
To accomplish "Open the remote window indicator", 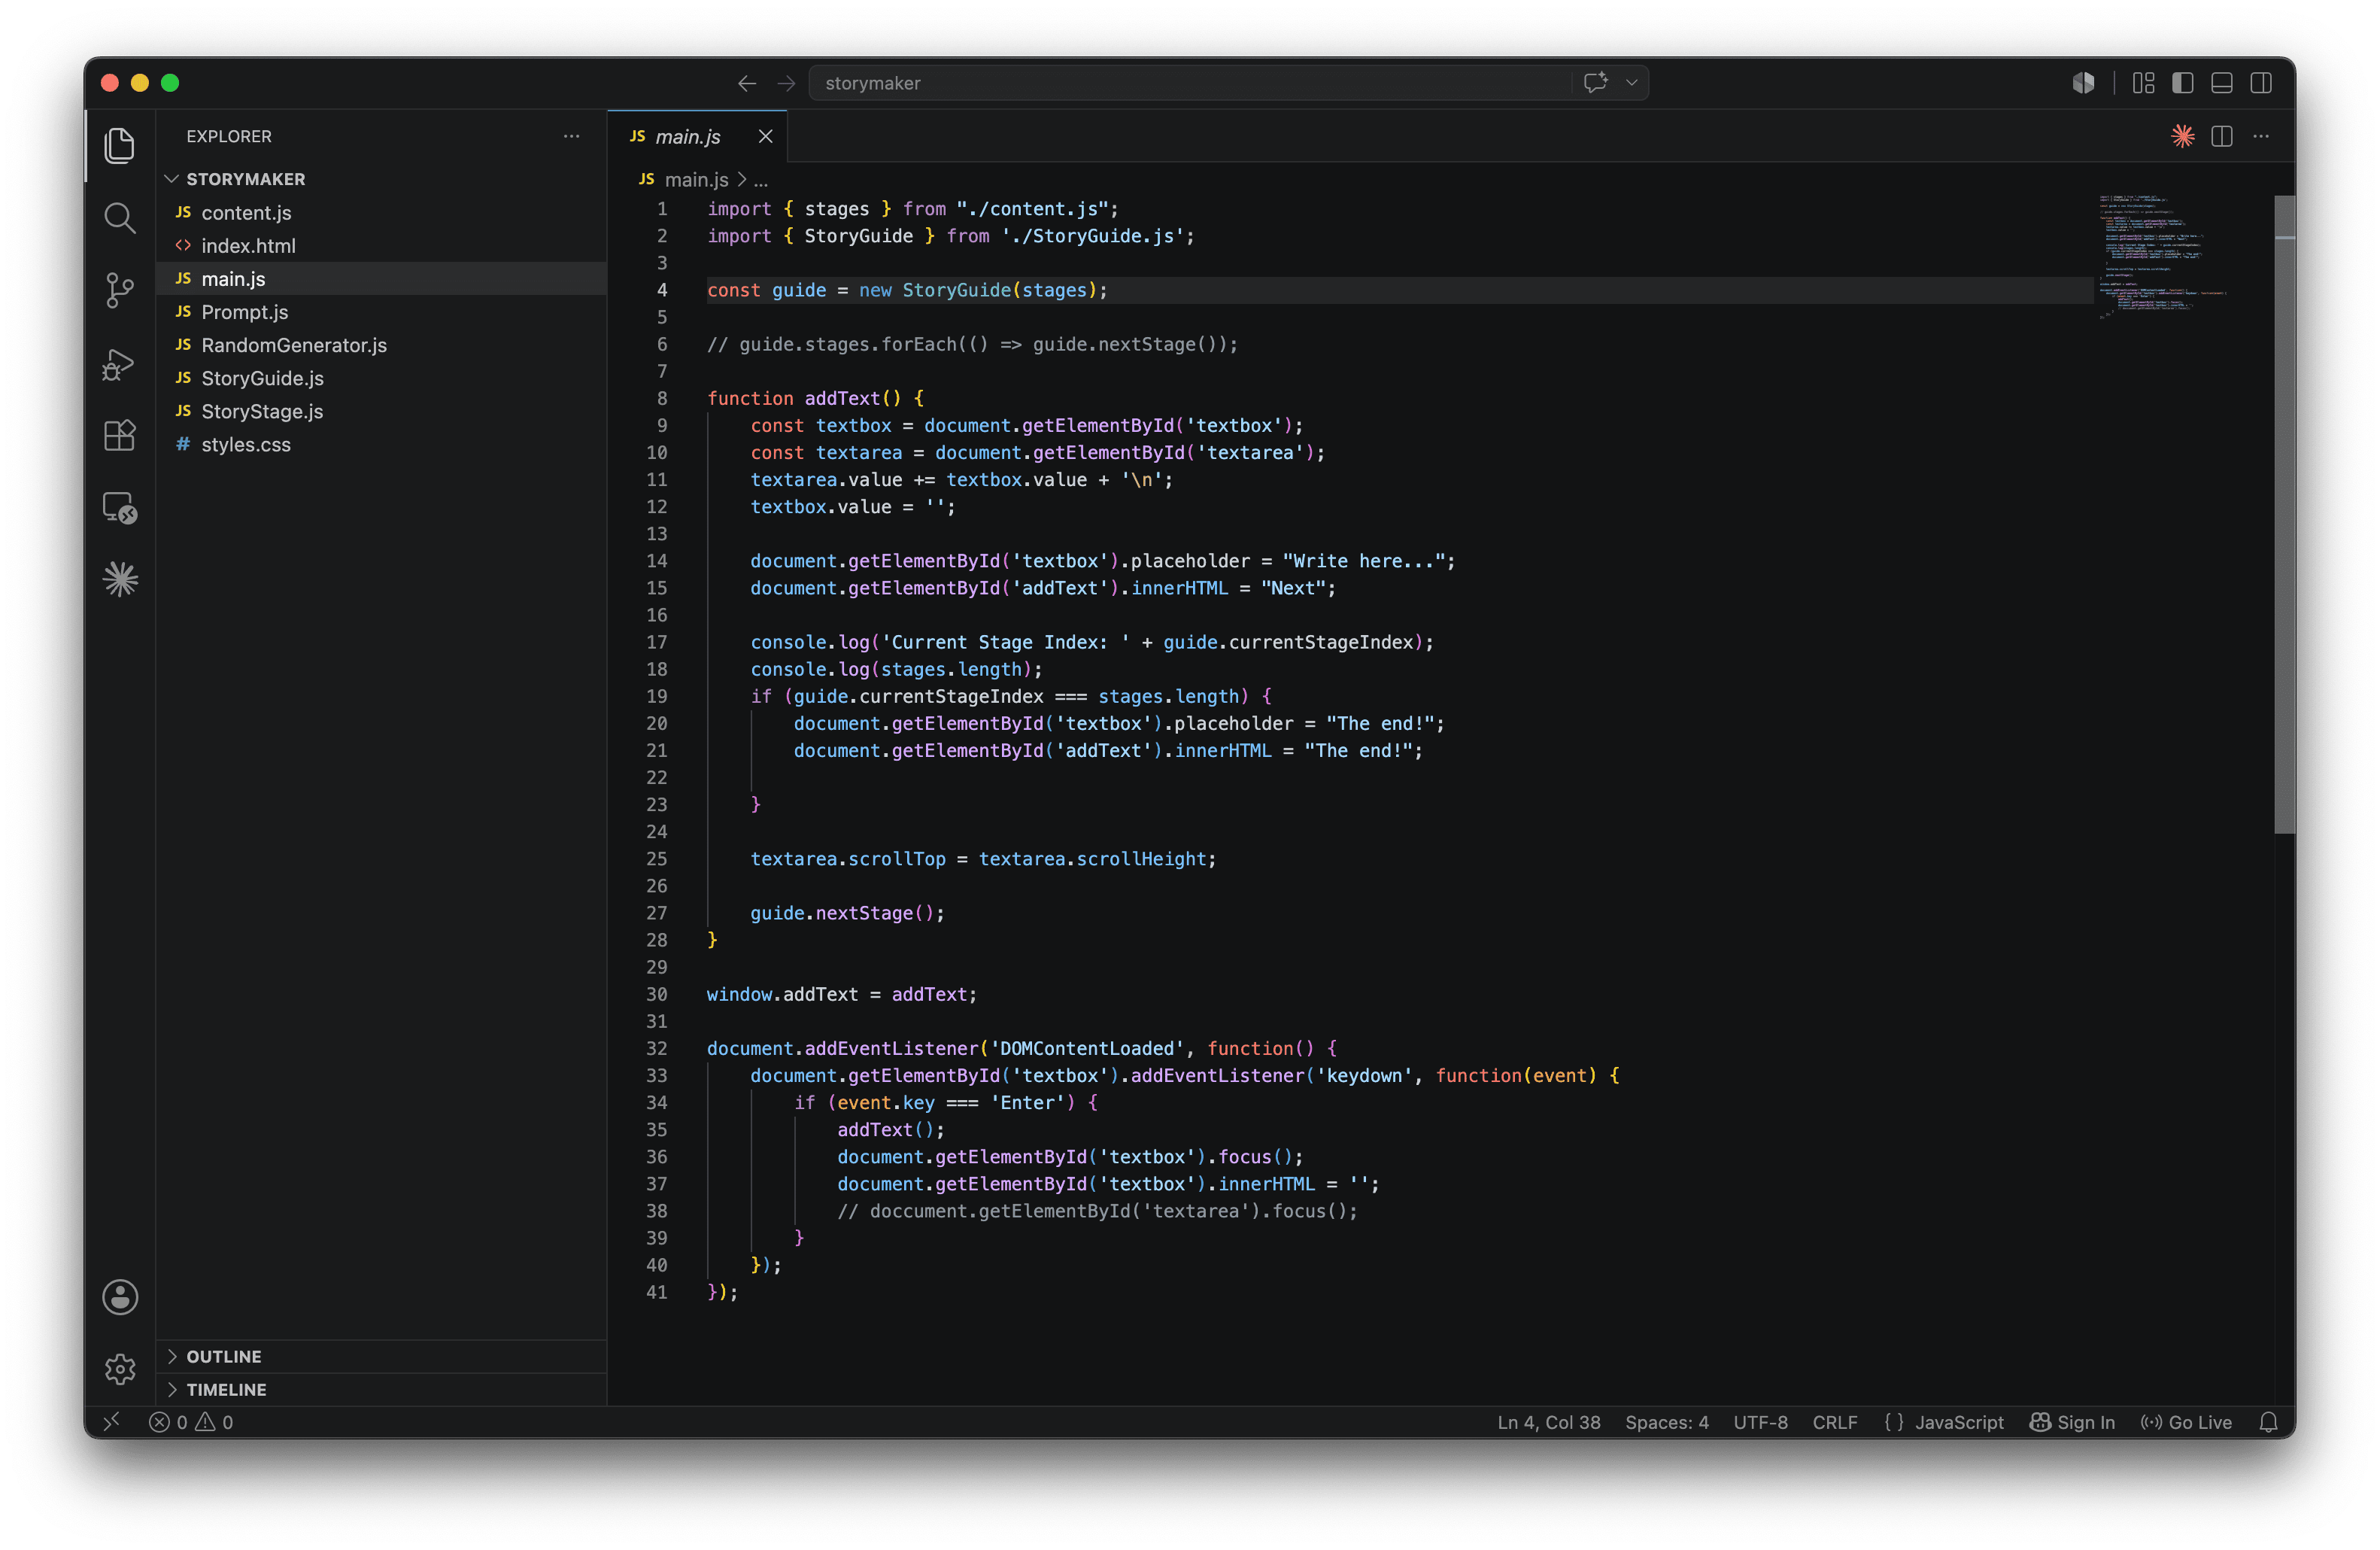I will point(112,1421).
